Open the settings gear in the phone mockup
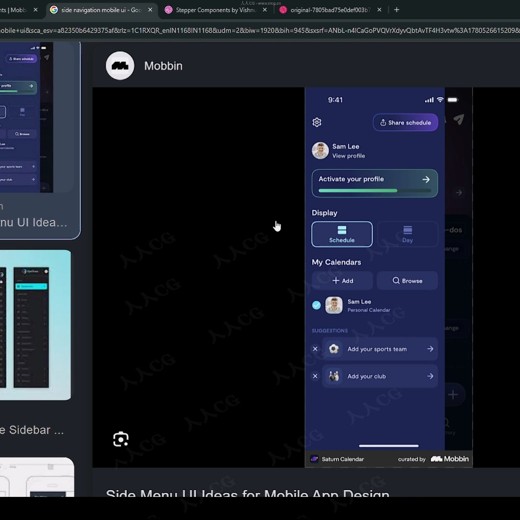Image resolution: width=520 pixels, height=520 pixels. (x=317, y=122)
